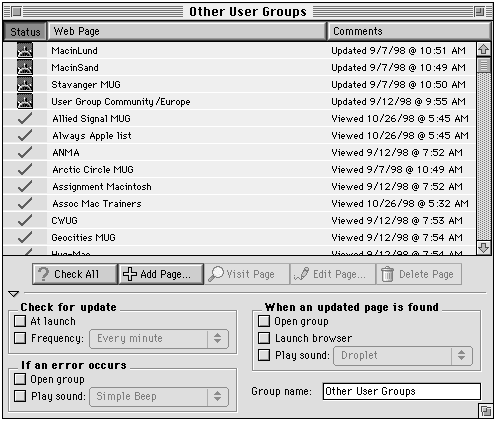The height and width of the screenshot is (421, 496).
Task: Click the trash can icon on Delete Page
Action: pos(387,274)
